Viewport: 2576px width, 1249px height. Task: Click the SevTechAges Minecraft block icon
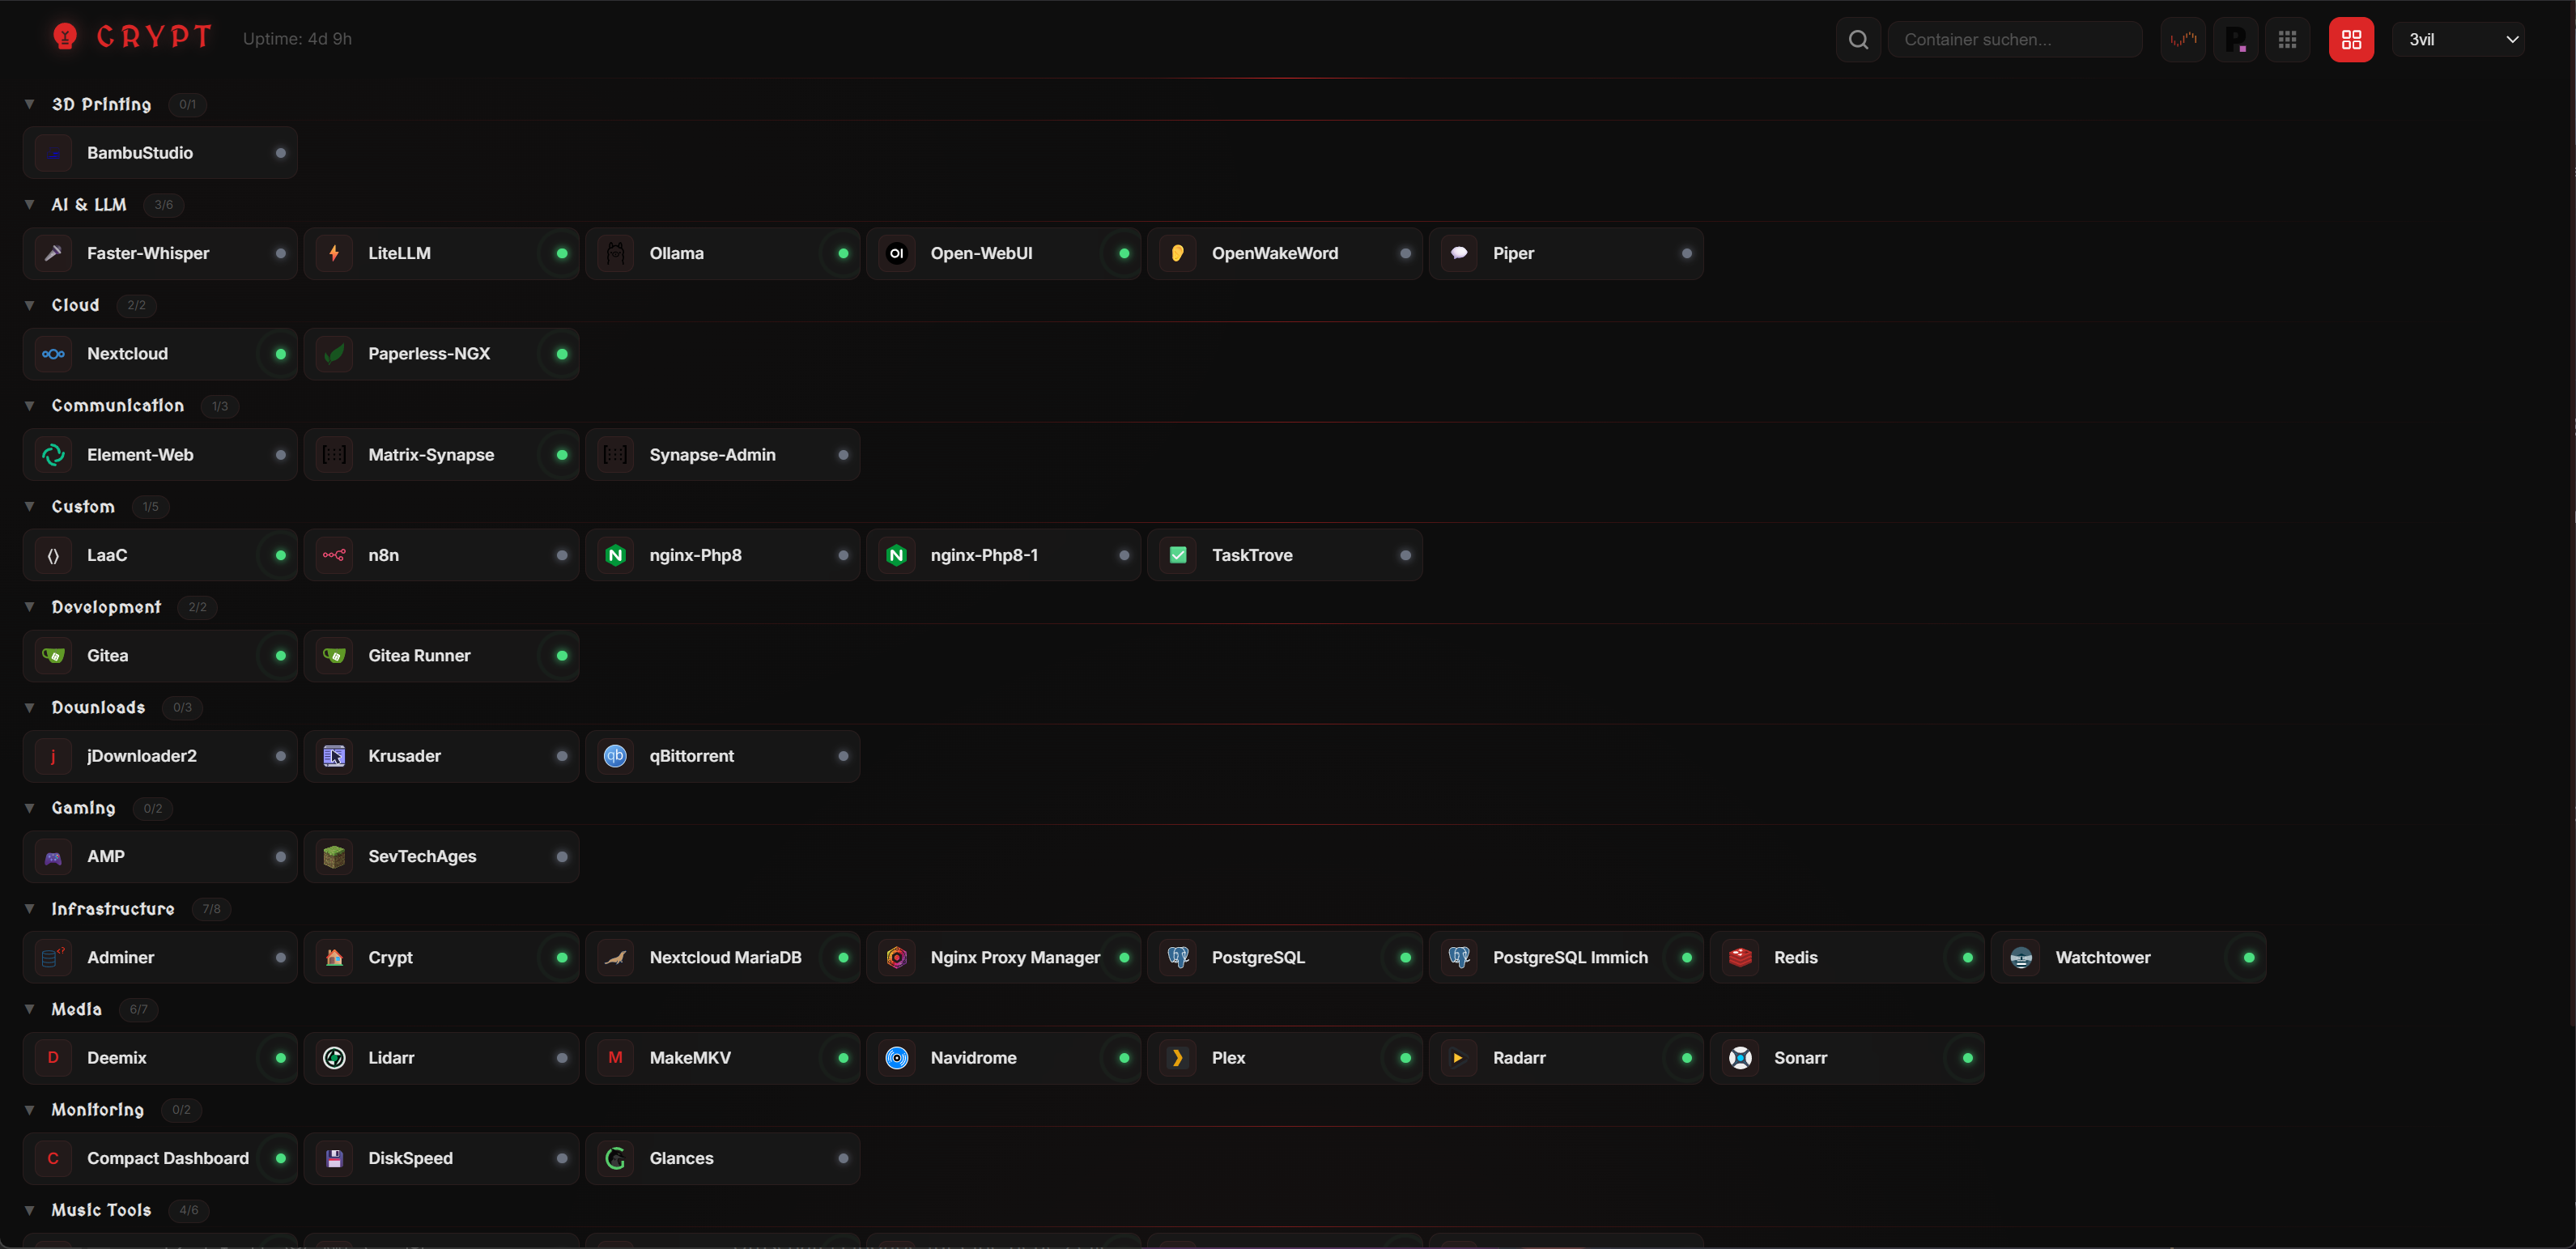[x=334, y=857]
